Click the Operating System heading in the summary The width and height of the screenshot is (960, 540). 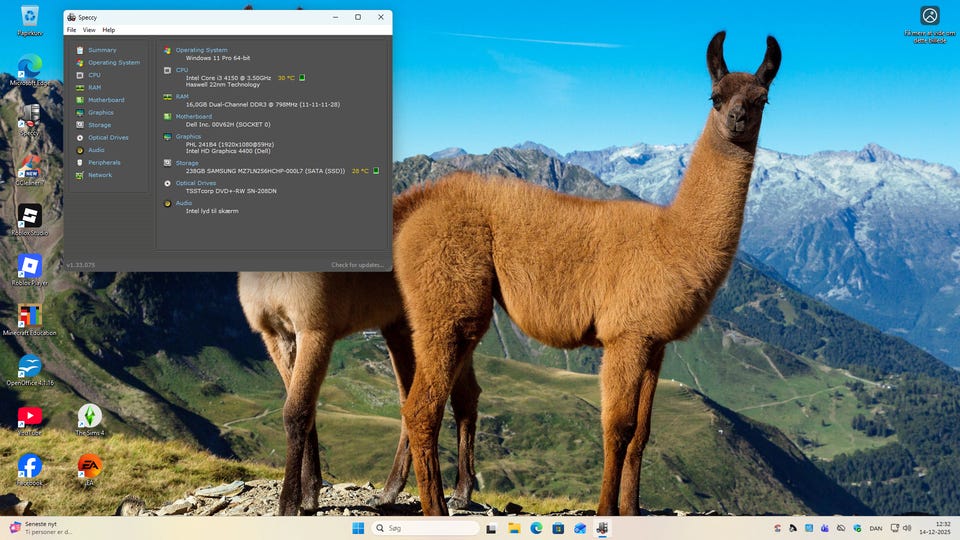(x=201, y=50)
